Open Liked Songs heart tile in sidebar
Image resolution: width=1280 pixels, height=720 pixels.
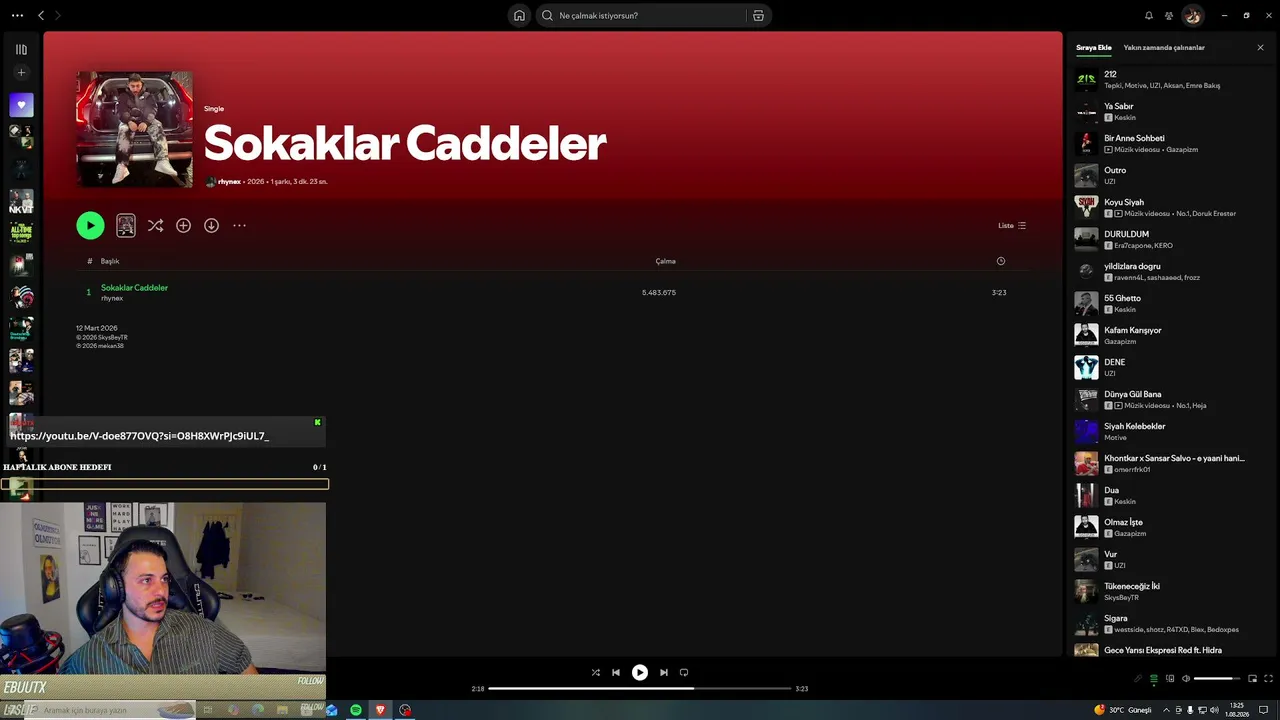tap(21, 105)
